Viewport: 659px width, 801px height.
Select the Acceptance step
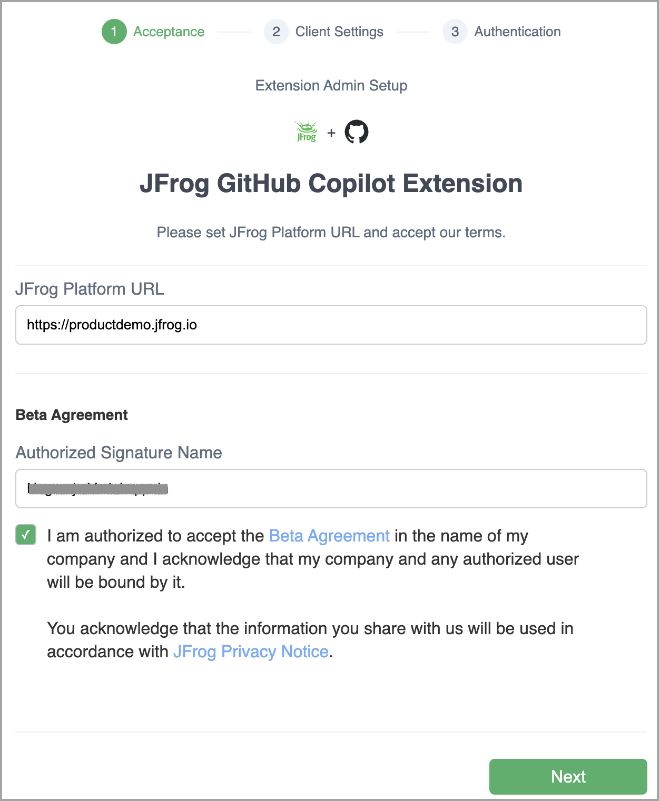169,31
